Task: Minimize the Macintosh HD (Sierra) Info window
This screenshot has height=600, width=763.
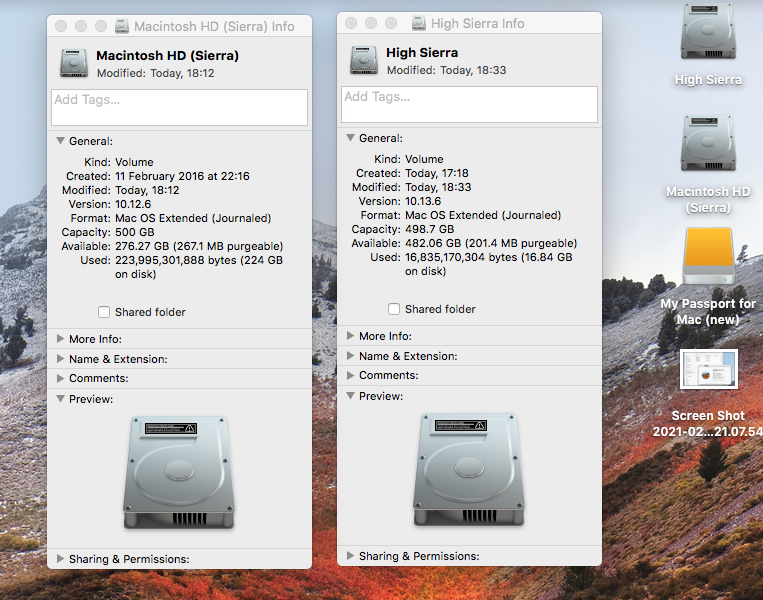Action: coord(81,26)
